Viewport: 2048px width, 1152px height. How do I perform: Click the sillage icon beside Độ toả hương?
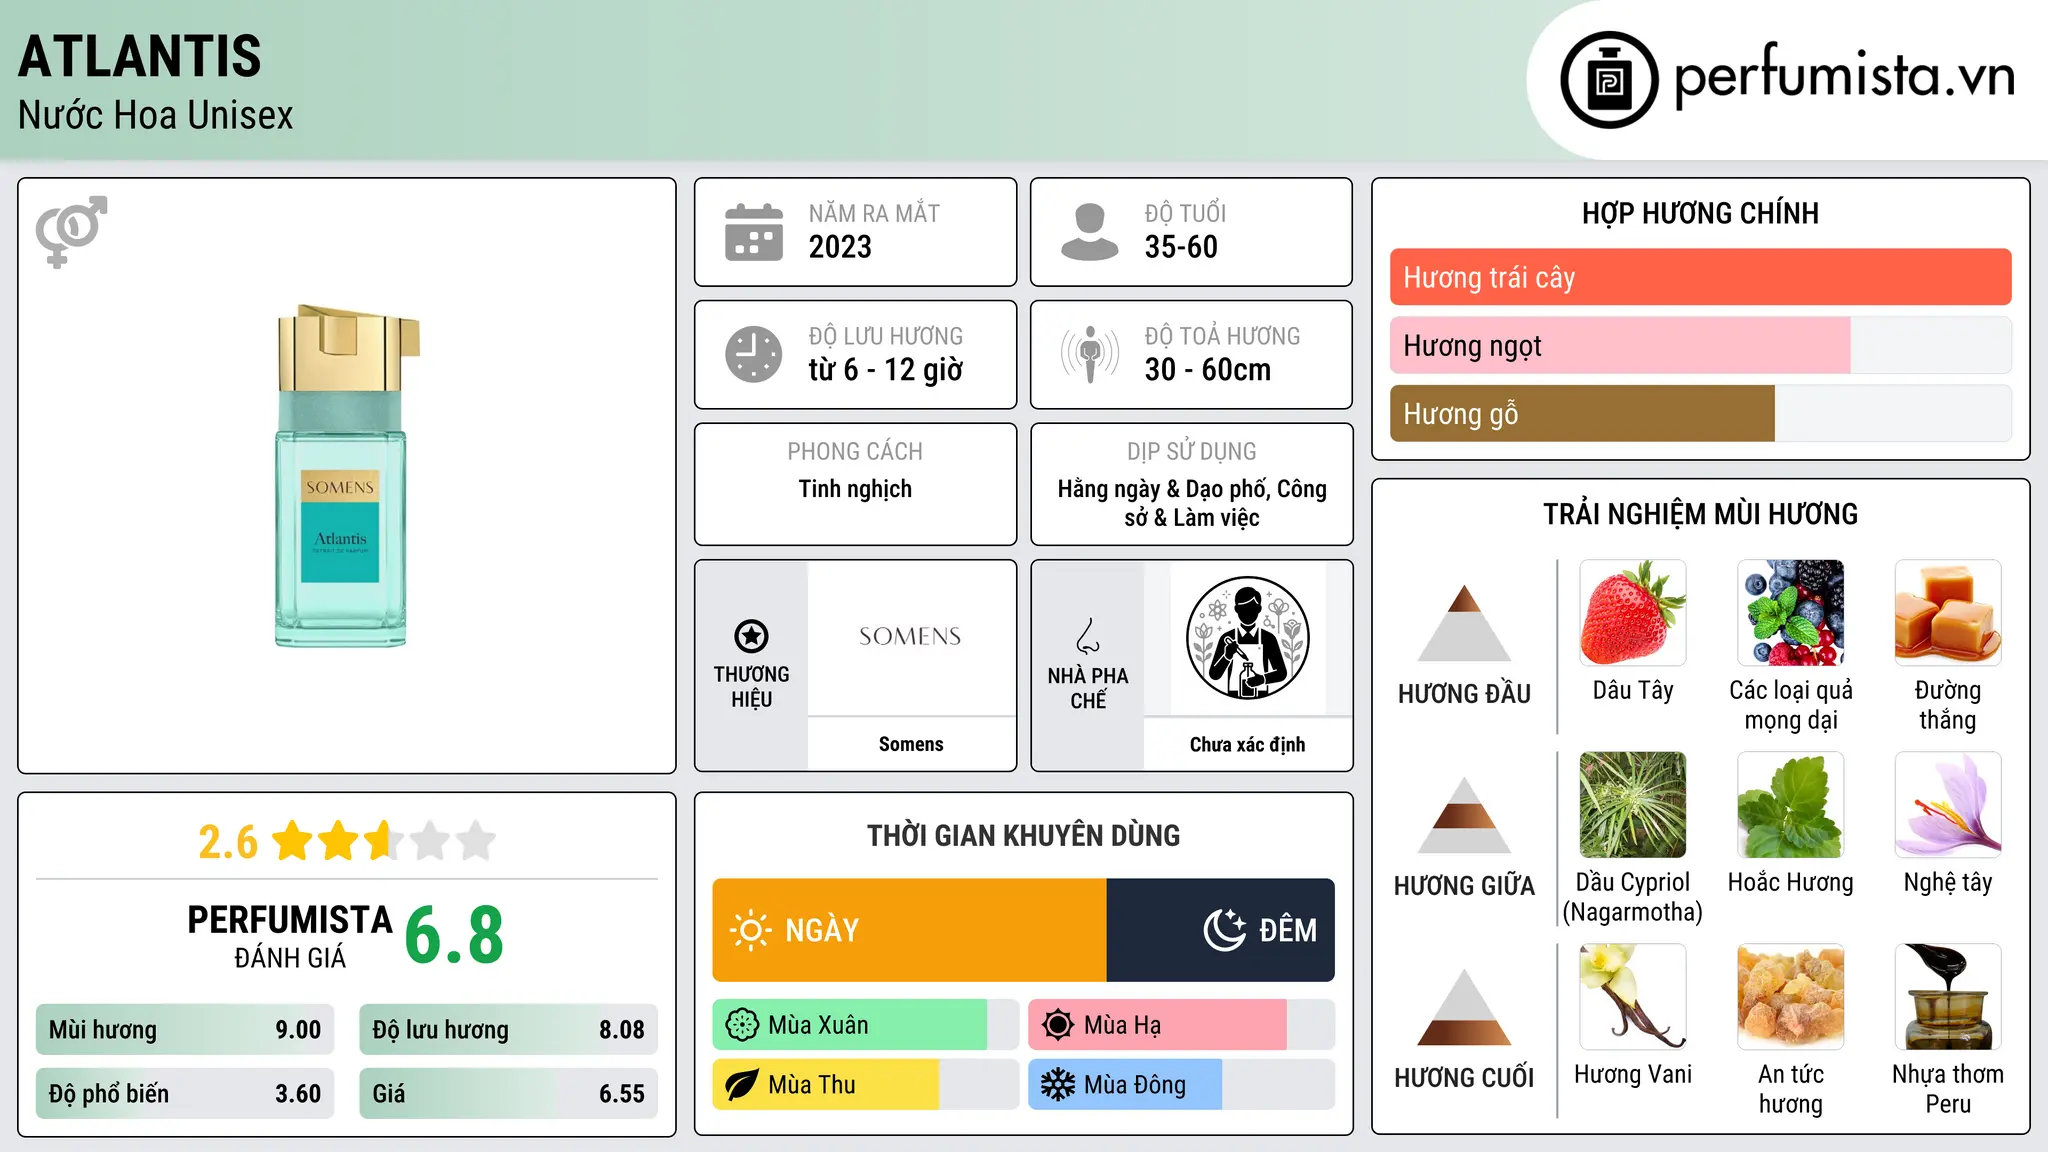(x=1090, y=354)
